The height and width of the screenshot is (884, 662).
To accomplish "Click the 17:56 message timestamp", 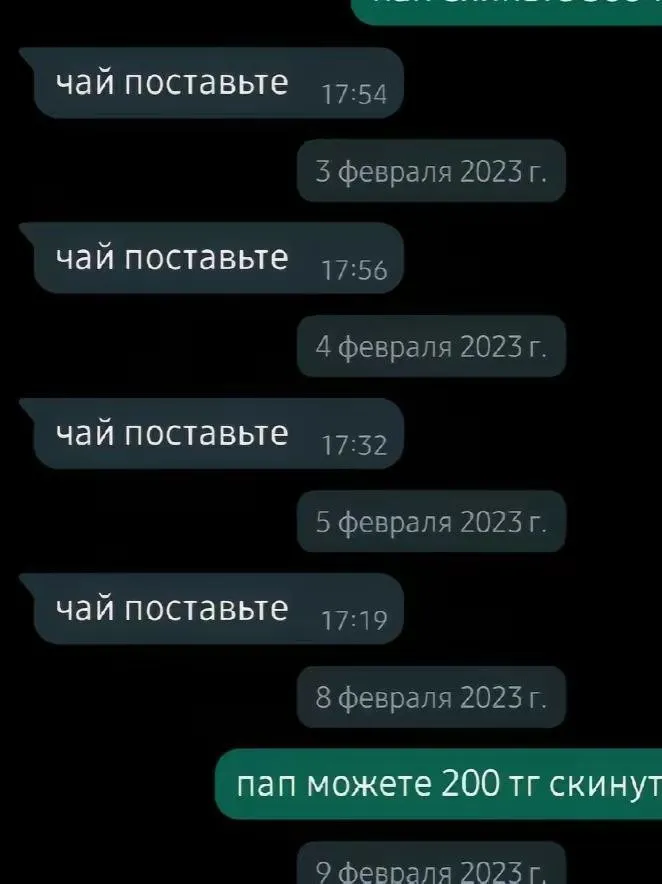I will pos(354,270).
